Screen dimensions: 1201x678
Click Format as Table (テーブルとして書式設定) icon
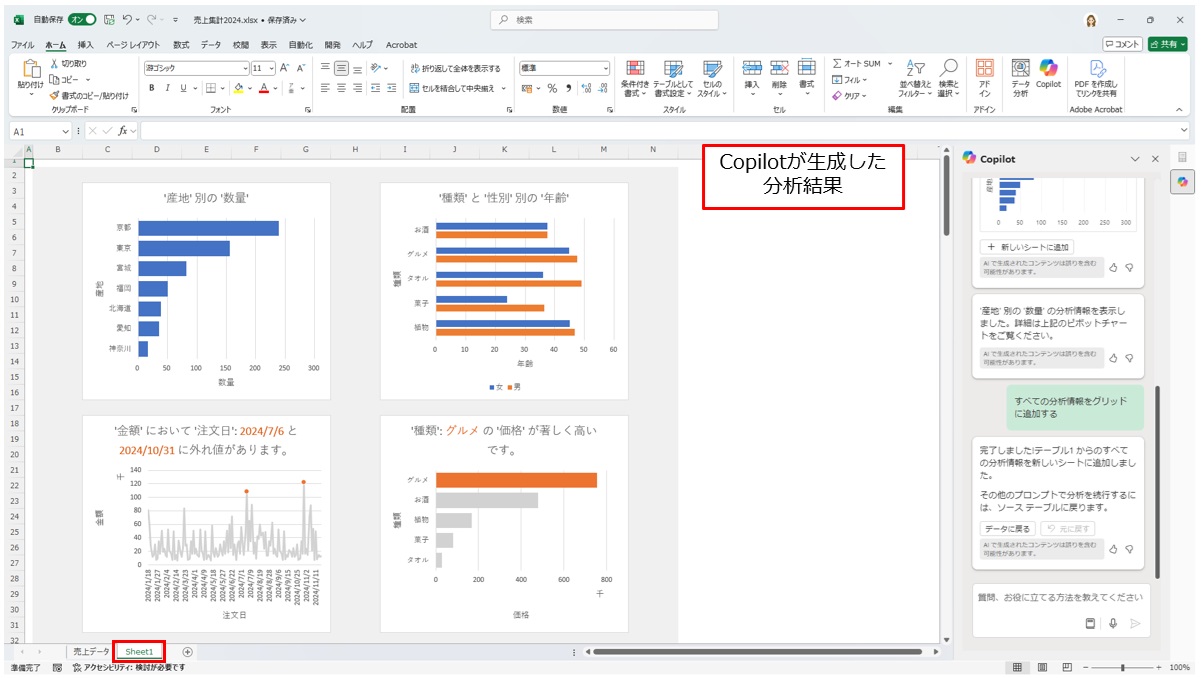coord(675,69)
